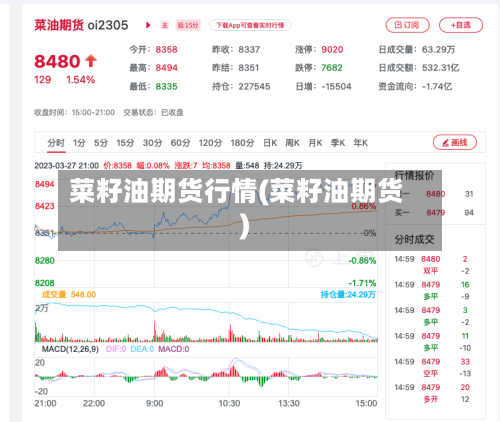Select the 分时 chart tab

56,143
